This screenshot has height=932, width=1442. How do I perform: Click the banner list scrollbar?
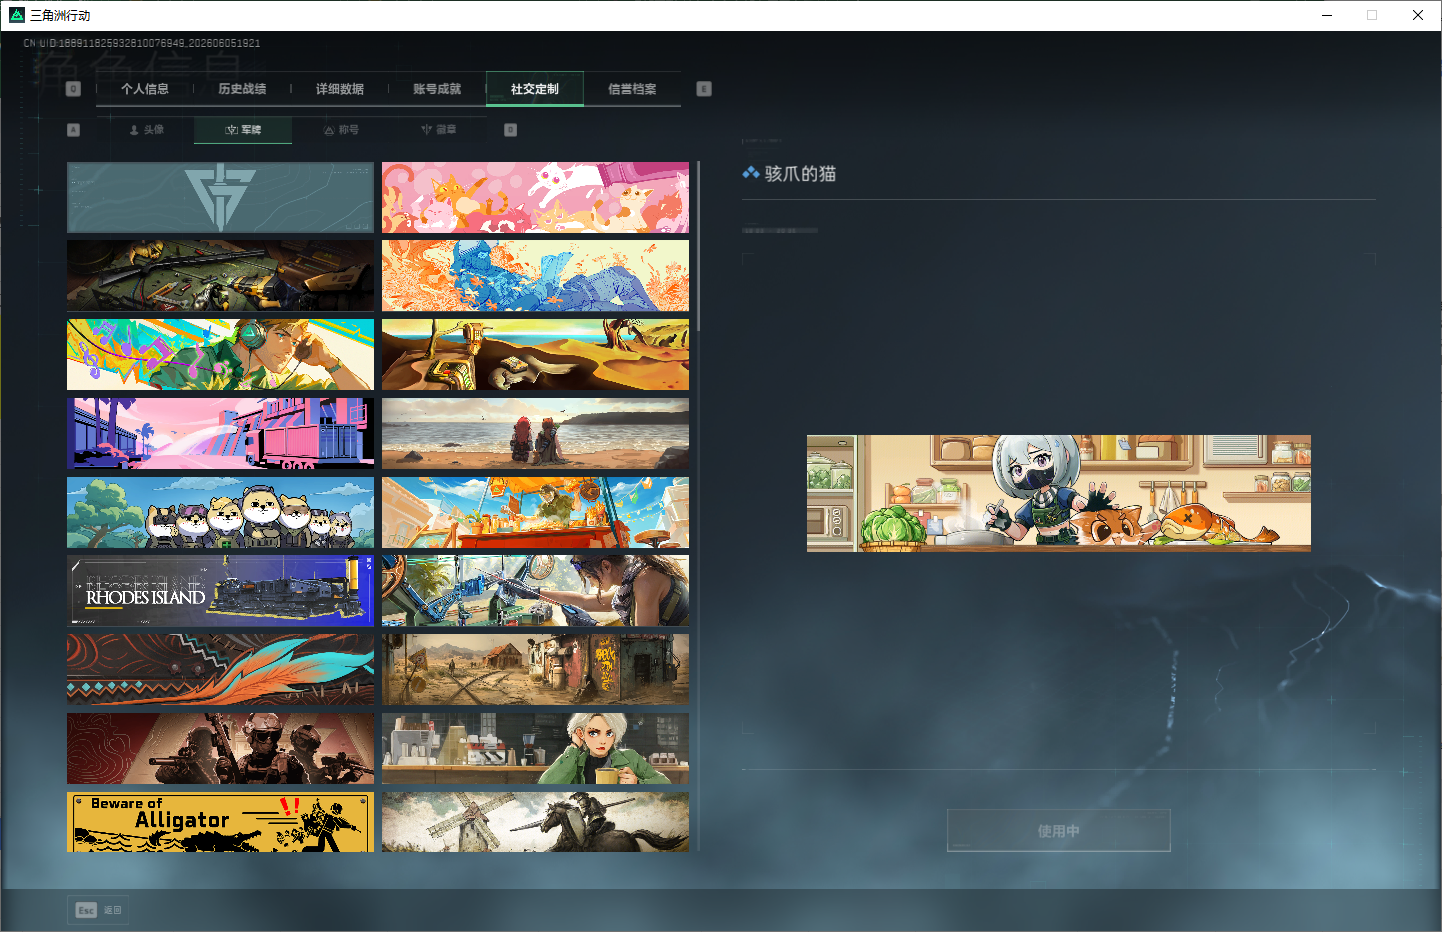(699, 246)
